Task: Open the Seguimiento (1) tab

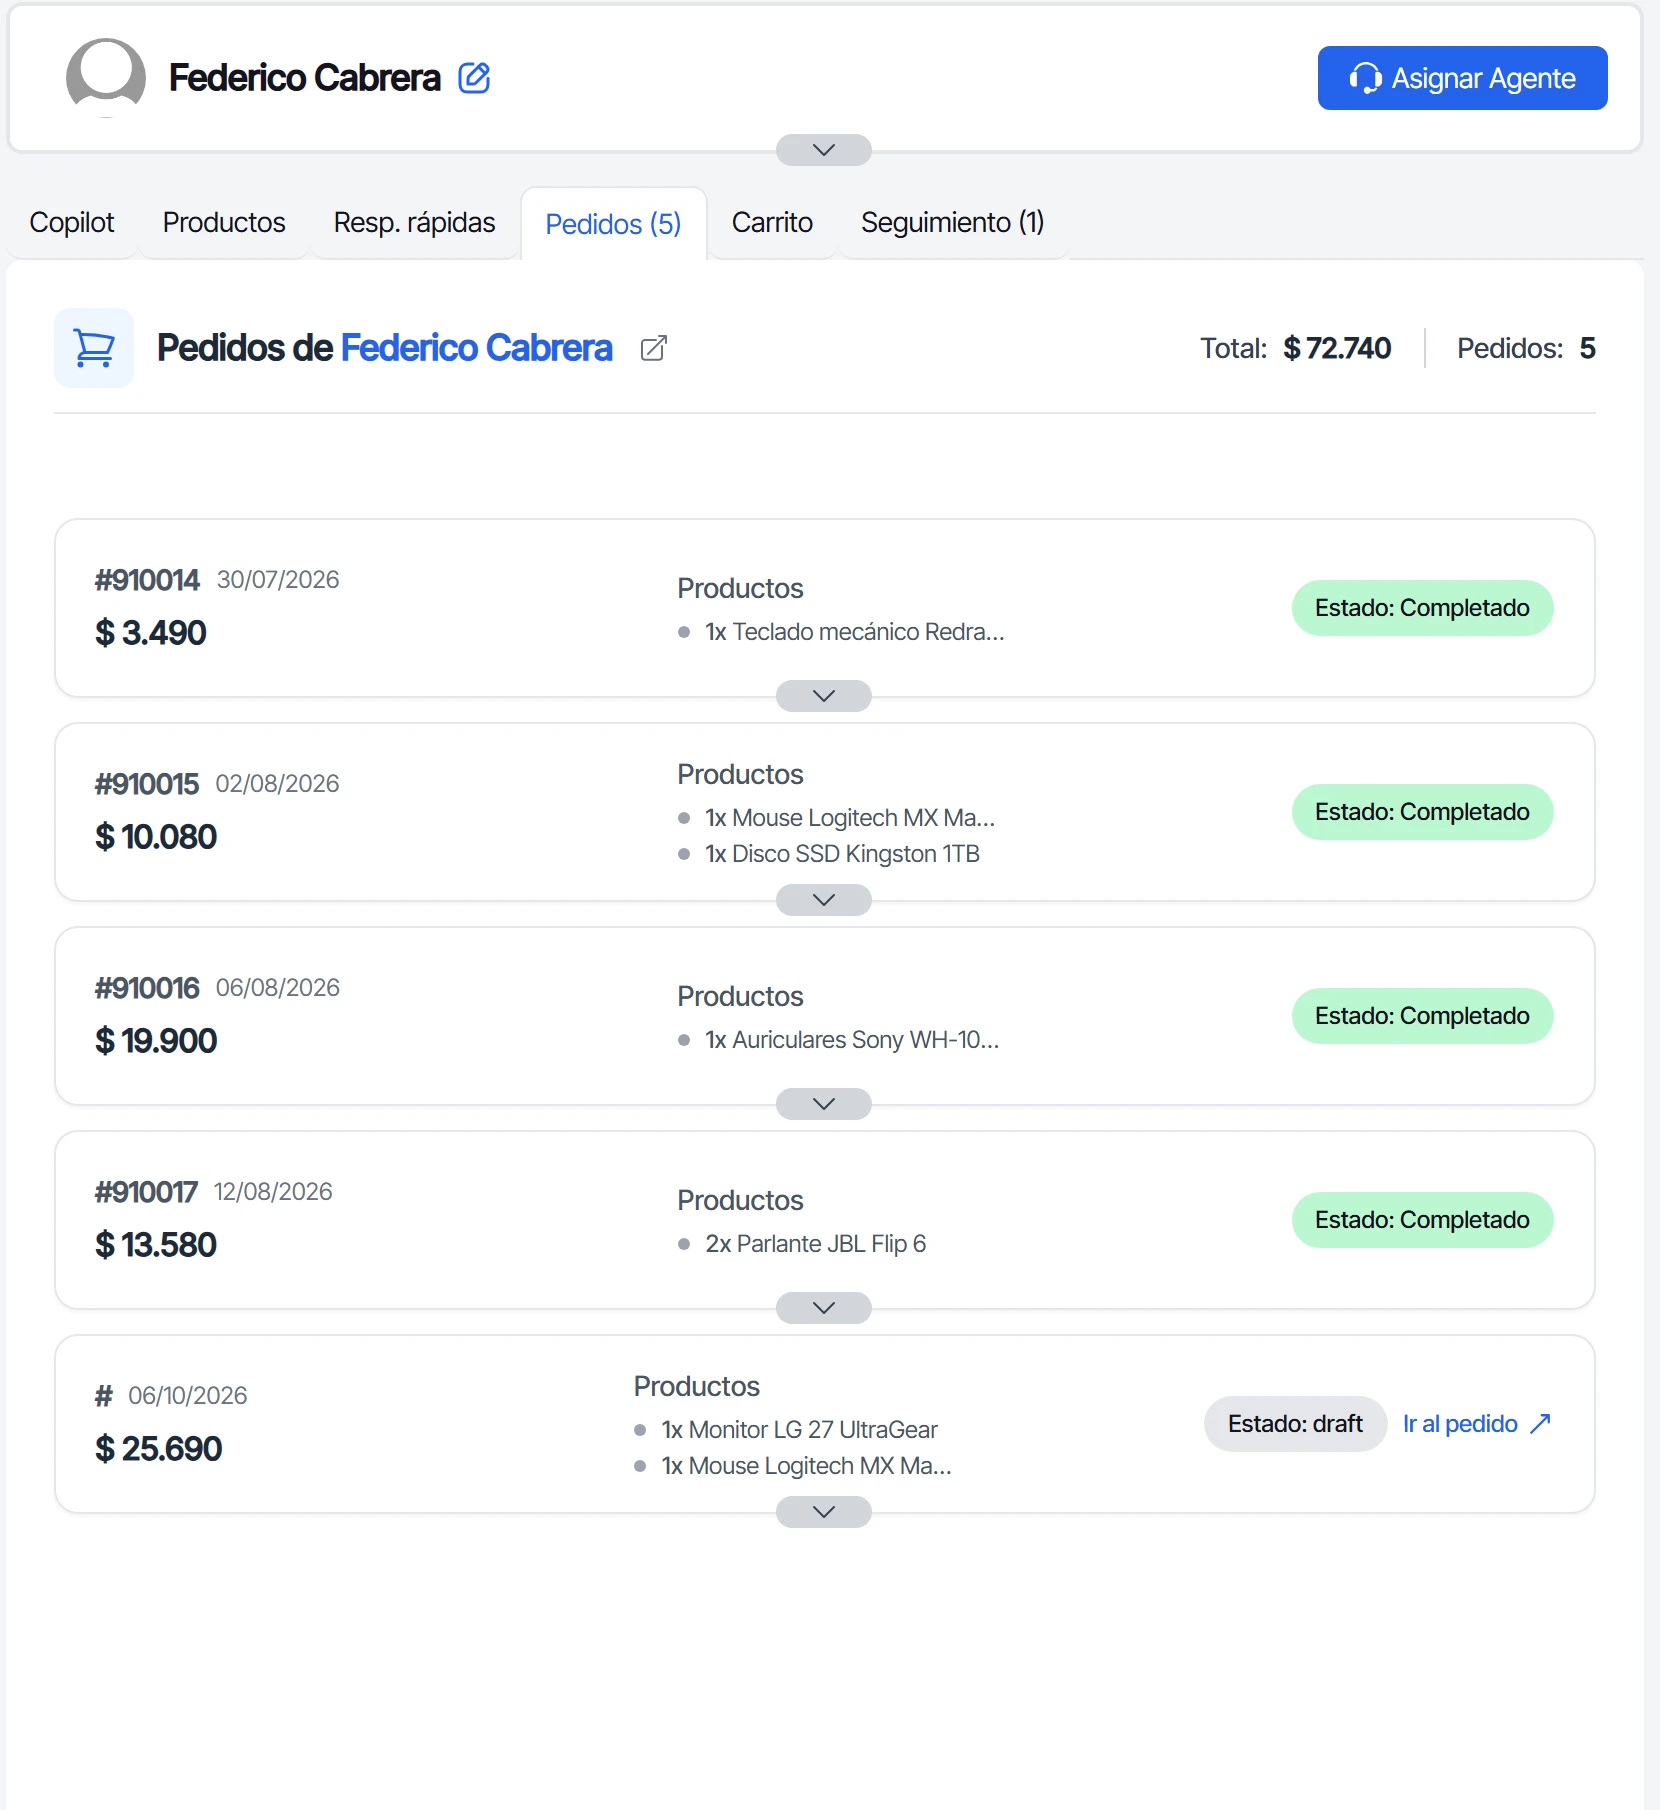Action: (952, 222)
